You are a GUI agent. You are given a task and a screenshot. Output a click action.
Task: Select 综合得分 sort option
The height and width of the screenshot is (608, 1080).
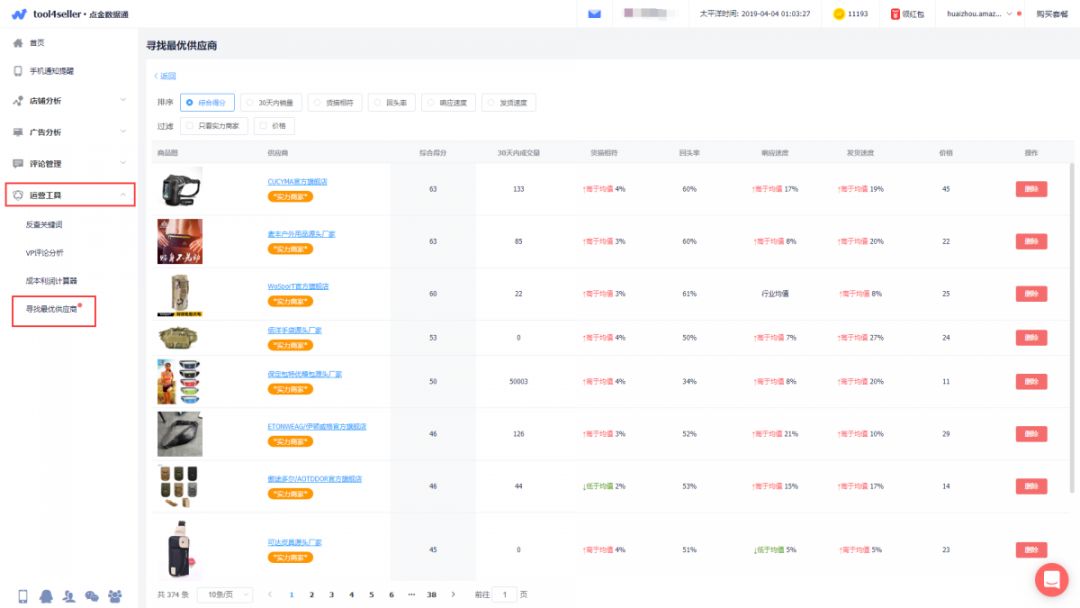coord(207,103)
